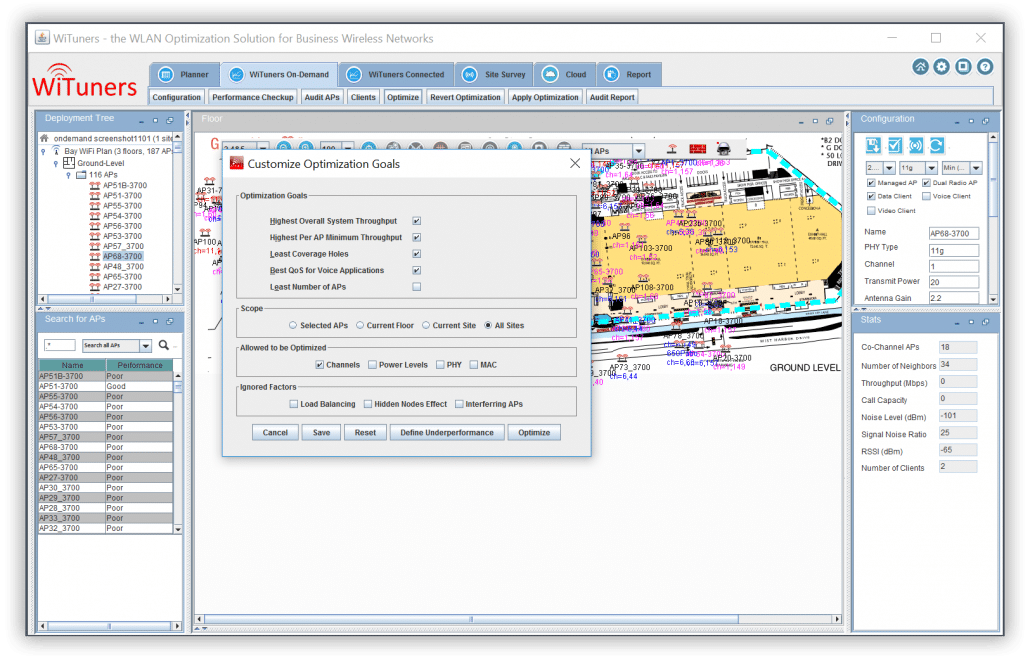Collapse the Bay WiFi Plan tree node
Image resolution: width=1030 pixels, height=659 pixels.
click(44, 152)
